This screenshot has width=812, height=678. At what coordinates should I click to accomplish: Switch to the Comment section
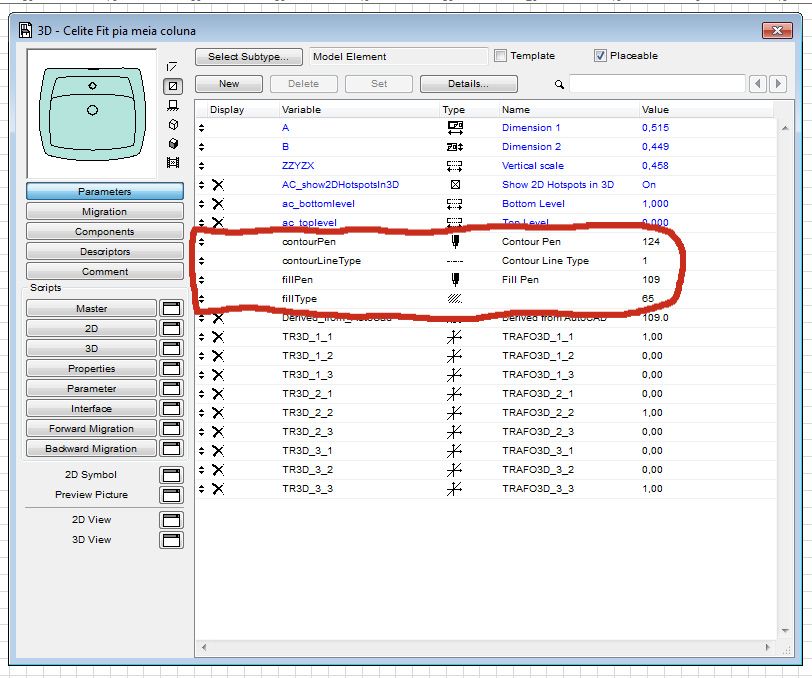[x=105, y=271]
